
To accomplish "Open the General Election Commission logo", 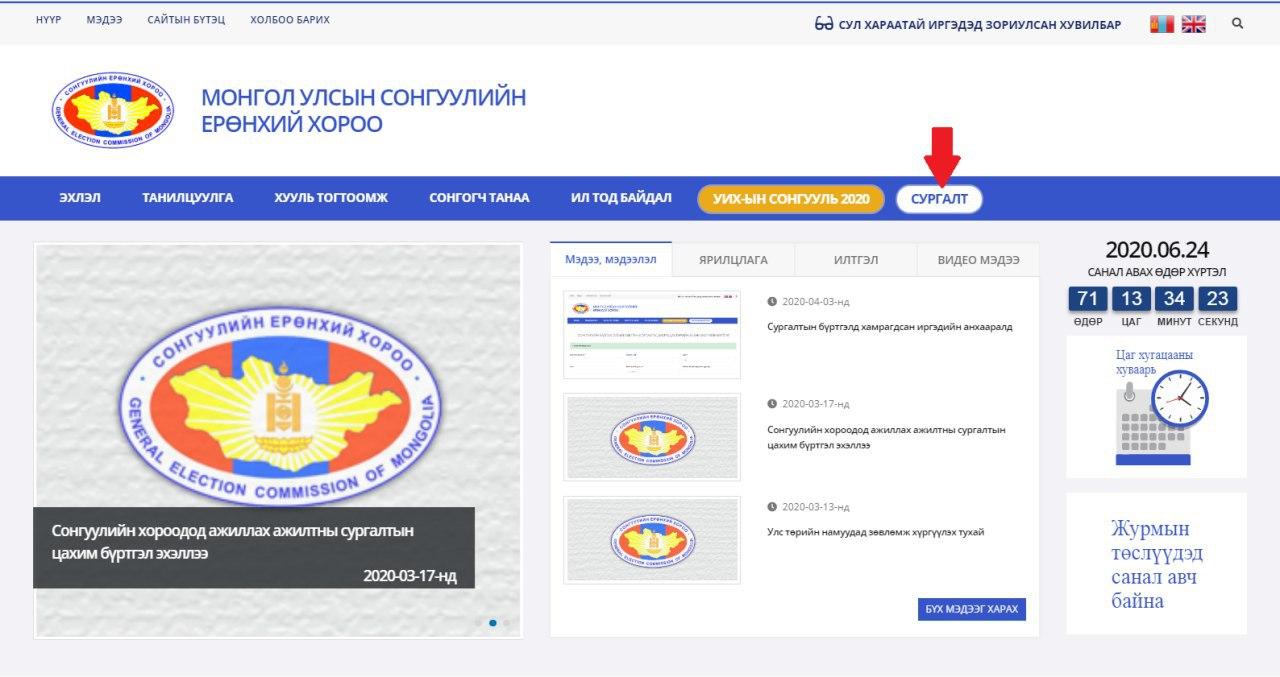I will (113, 111).
